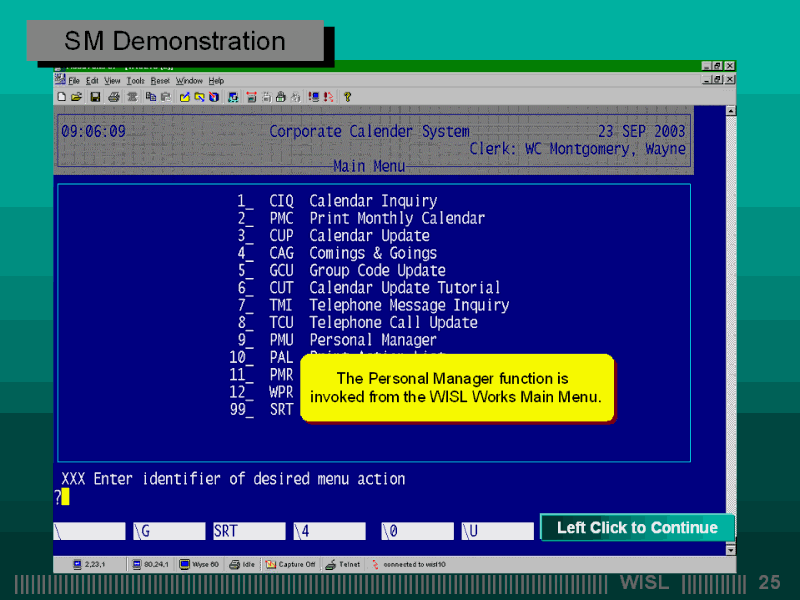Image resolution: width=800 pixels, height=600 pixels.
Task: Click the Open folder toolbar icon
Action: click(75, 97)
